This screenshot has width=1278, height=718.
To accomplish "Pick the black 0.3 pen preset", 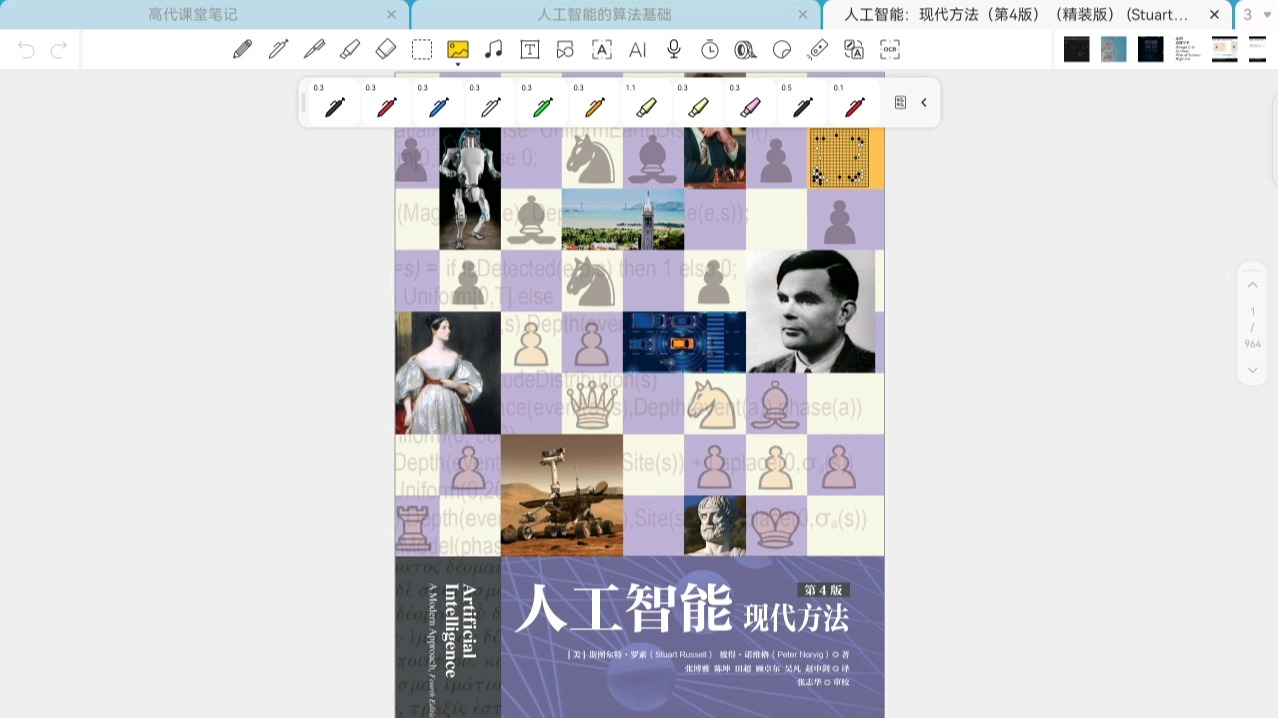I will pos(334,103).
